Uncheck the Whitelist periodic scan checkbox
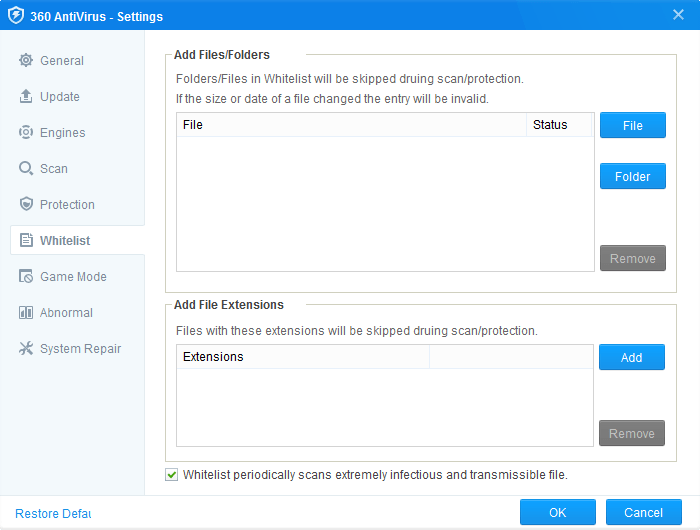 (172, 475)
